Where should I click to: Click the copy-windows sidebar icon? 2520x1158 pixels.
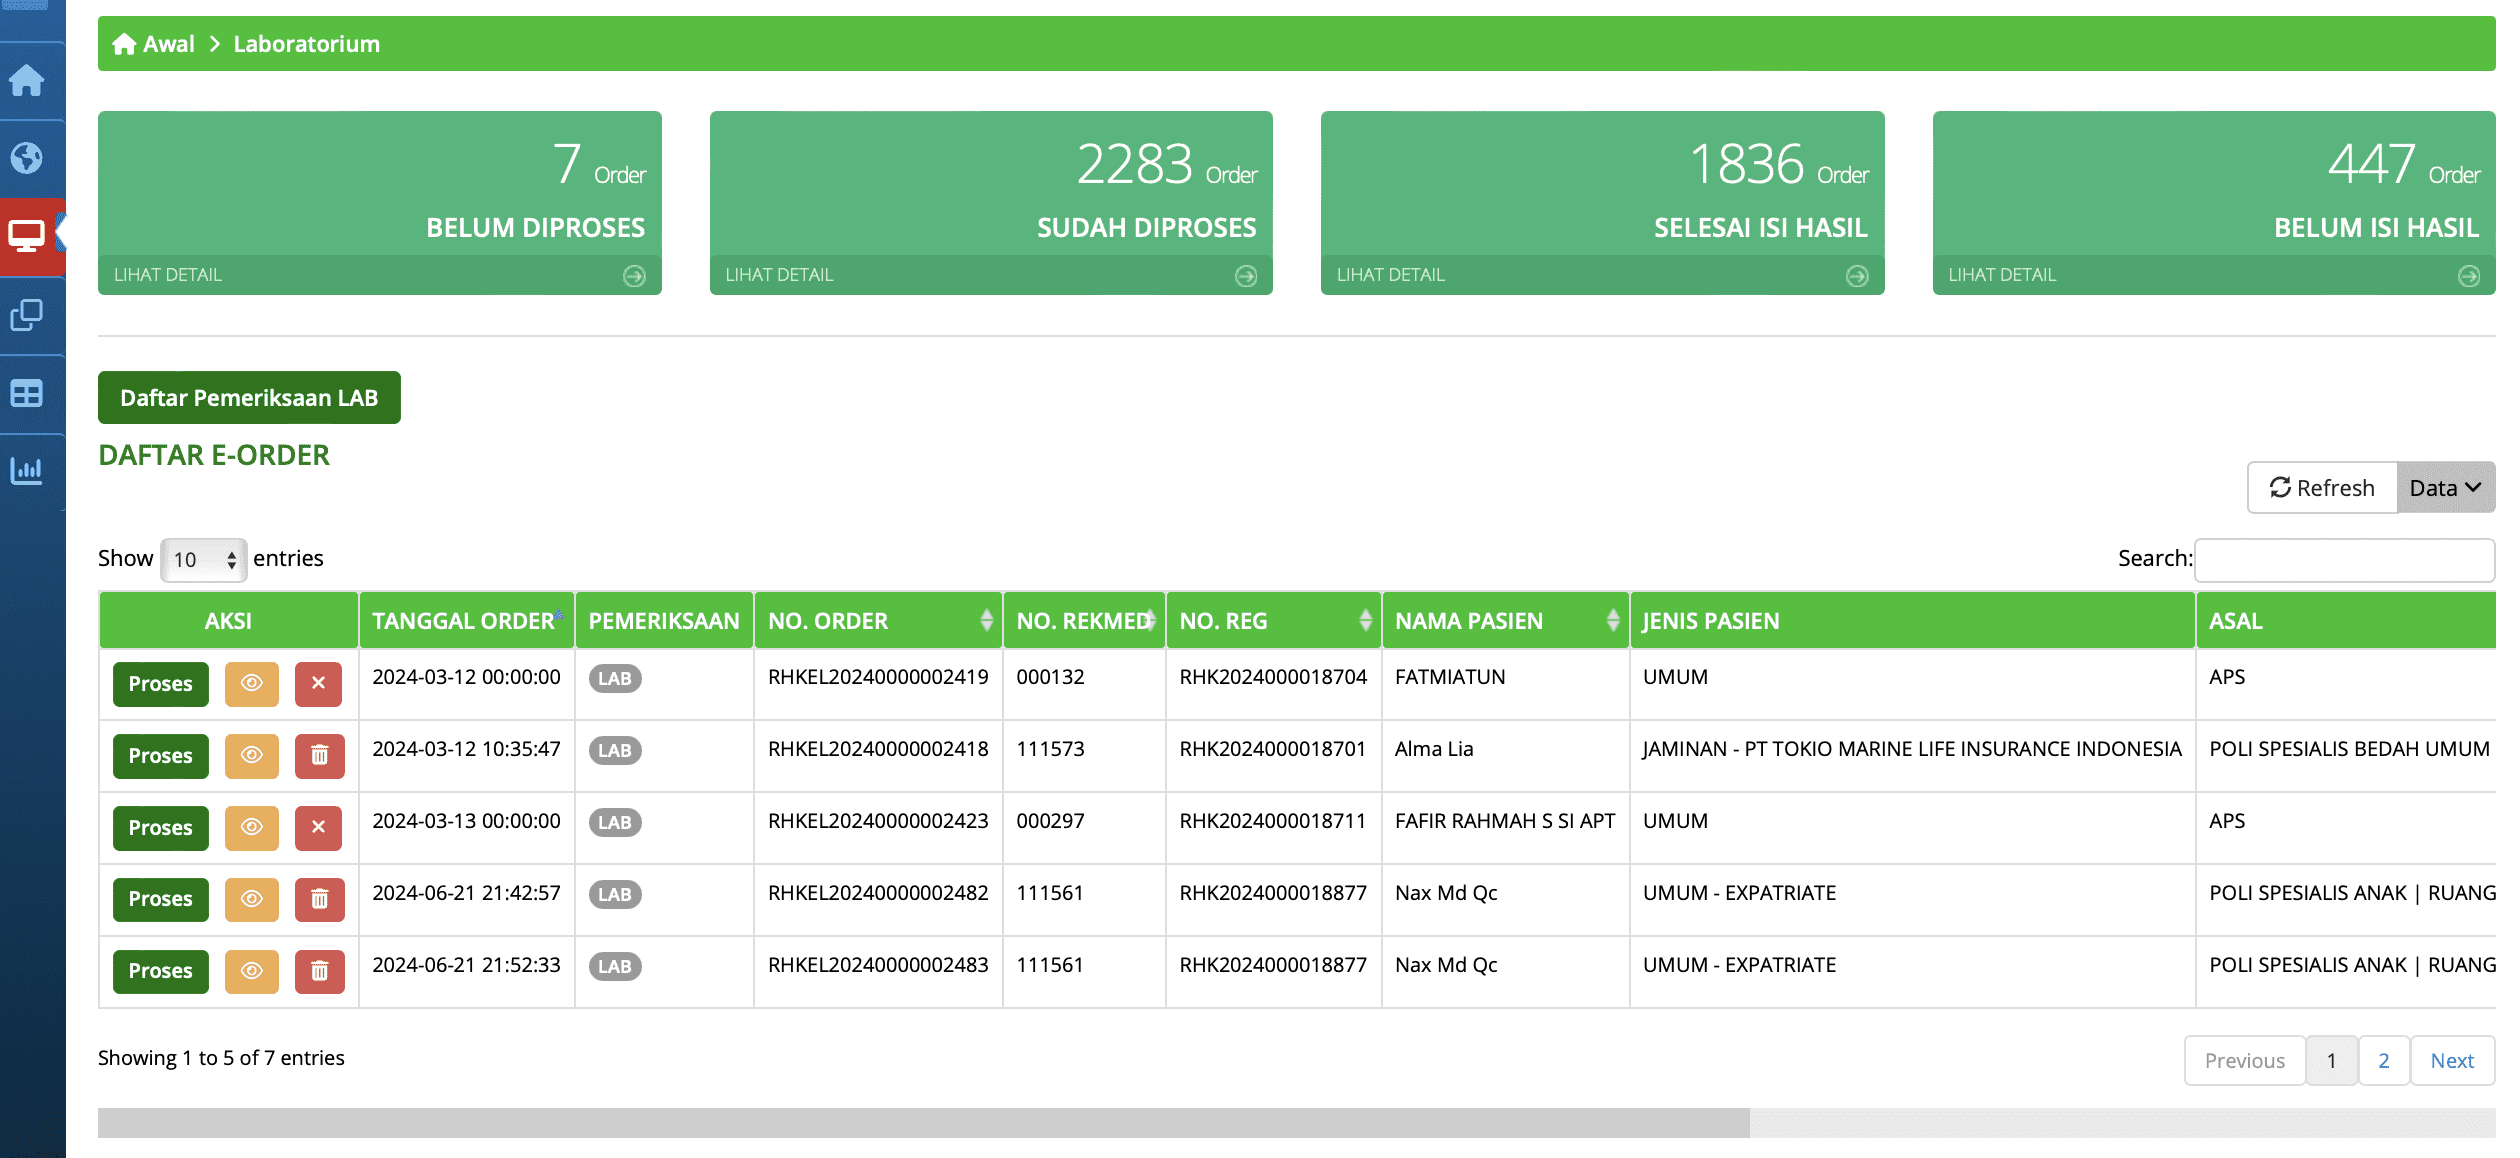click(x=27, y=315)
